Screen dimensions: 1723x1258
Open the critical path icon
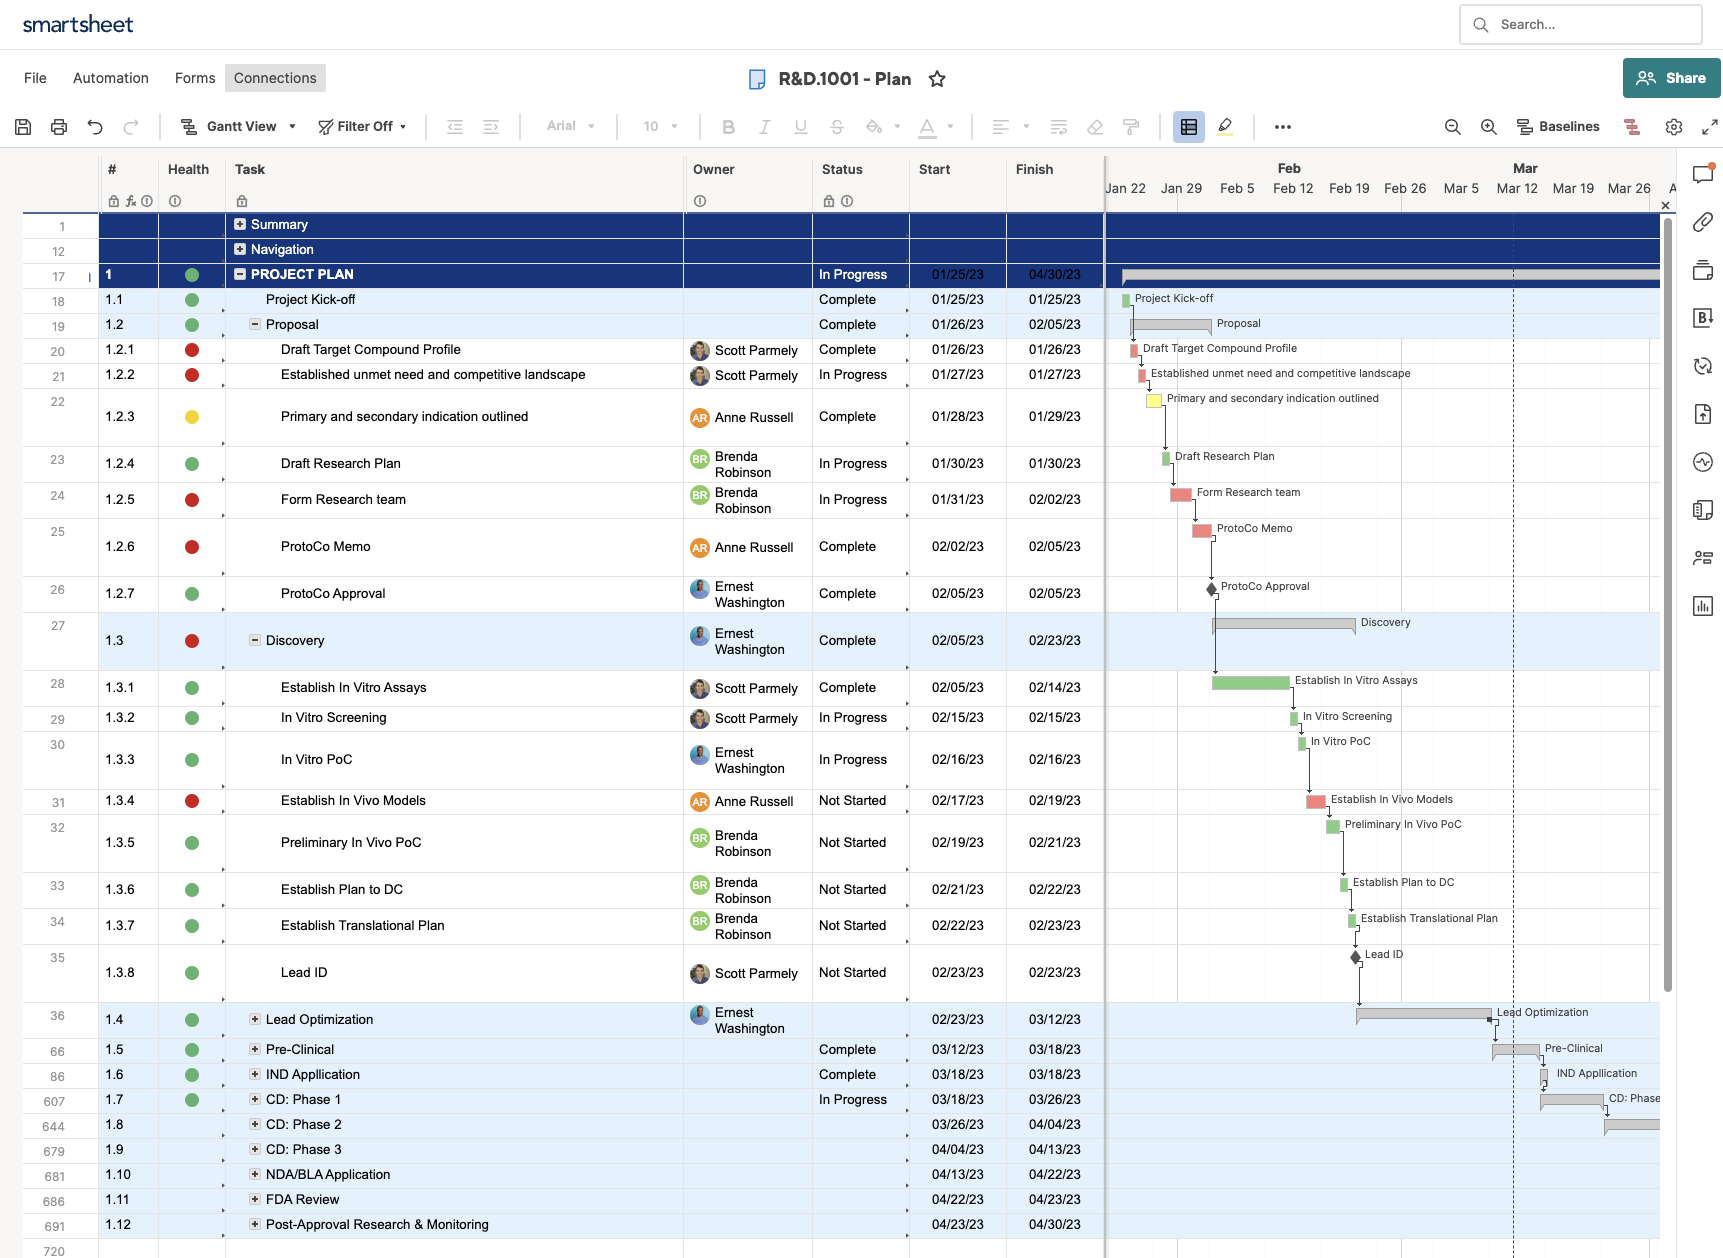tap(1632, 127)
